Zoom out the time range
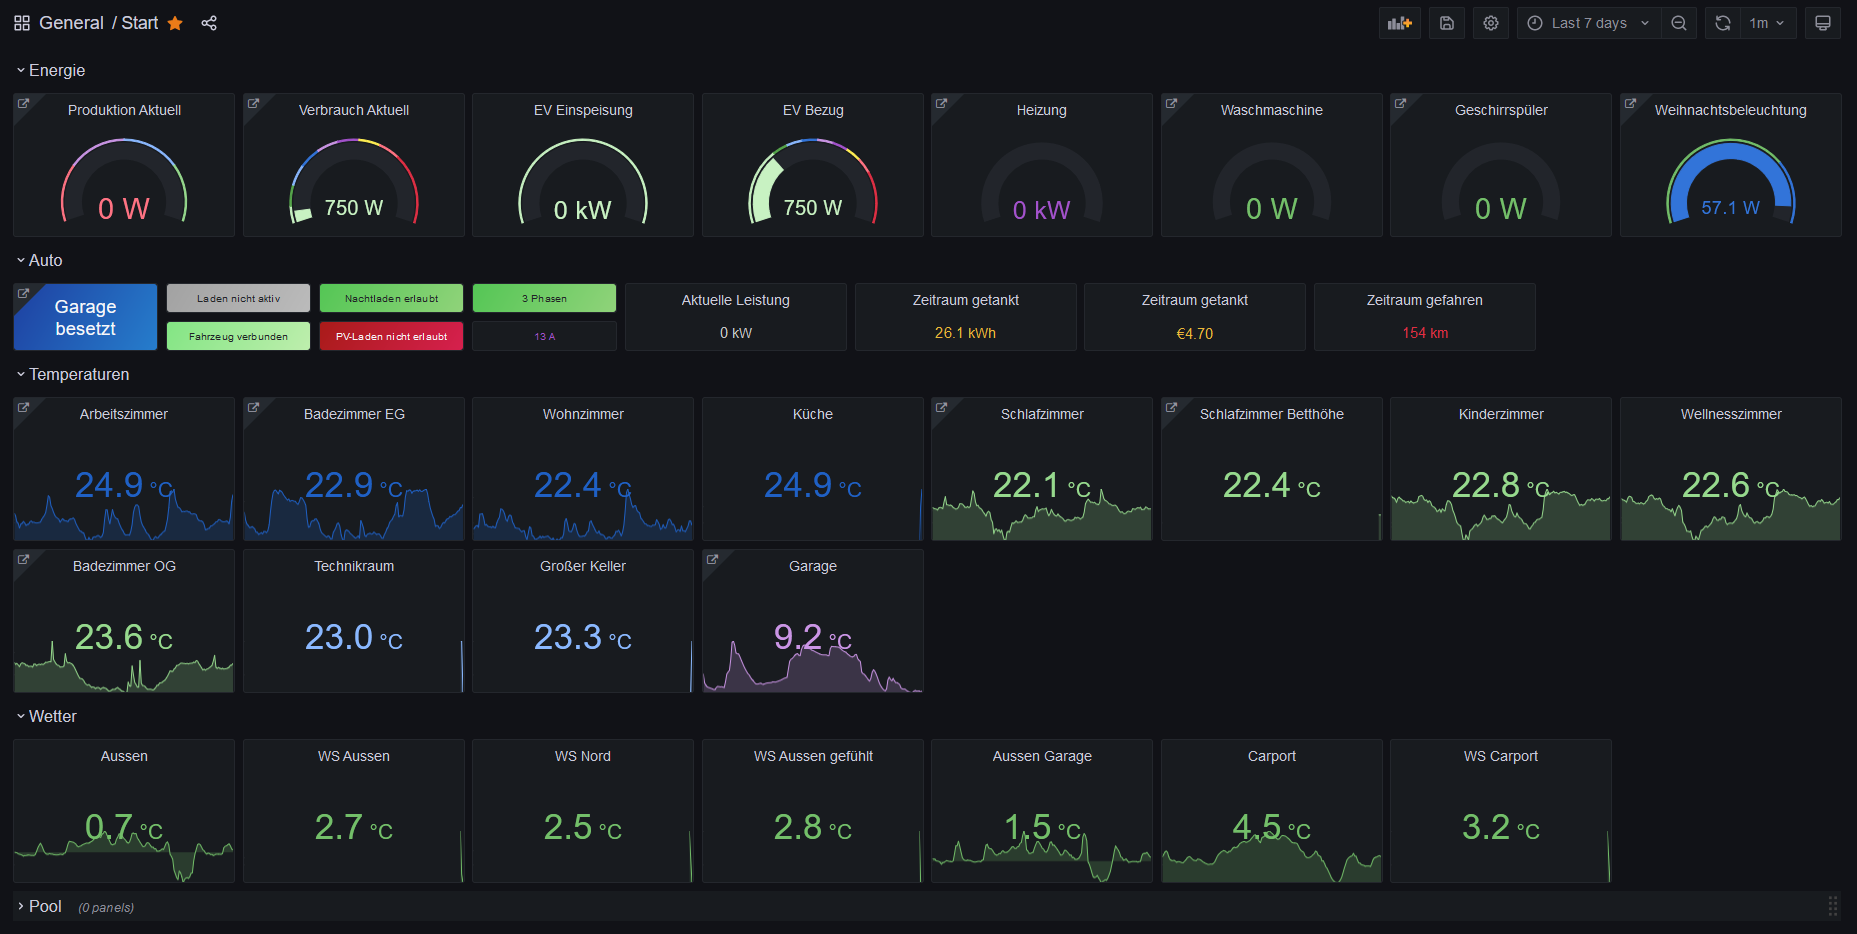 click(1679, 23)
